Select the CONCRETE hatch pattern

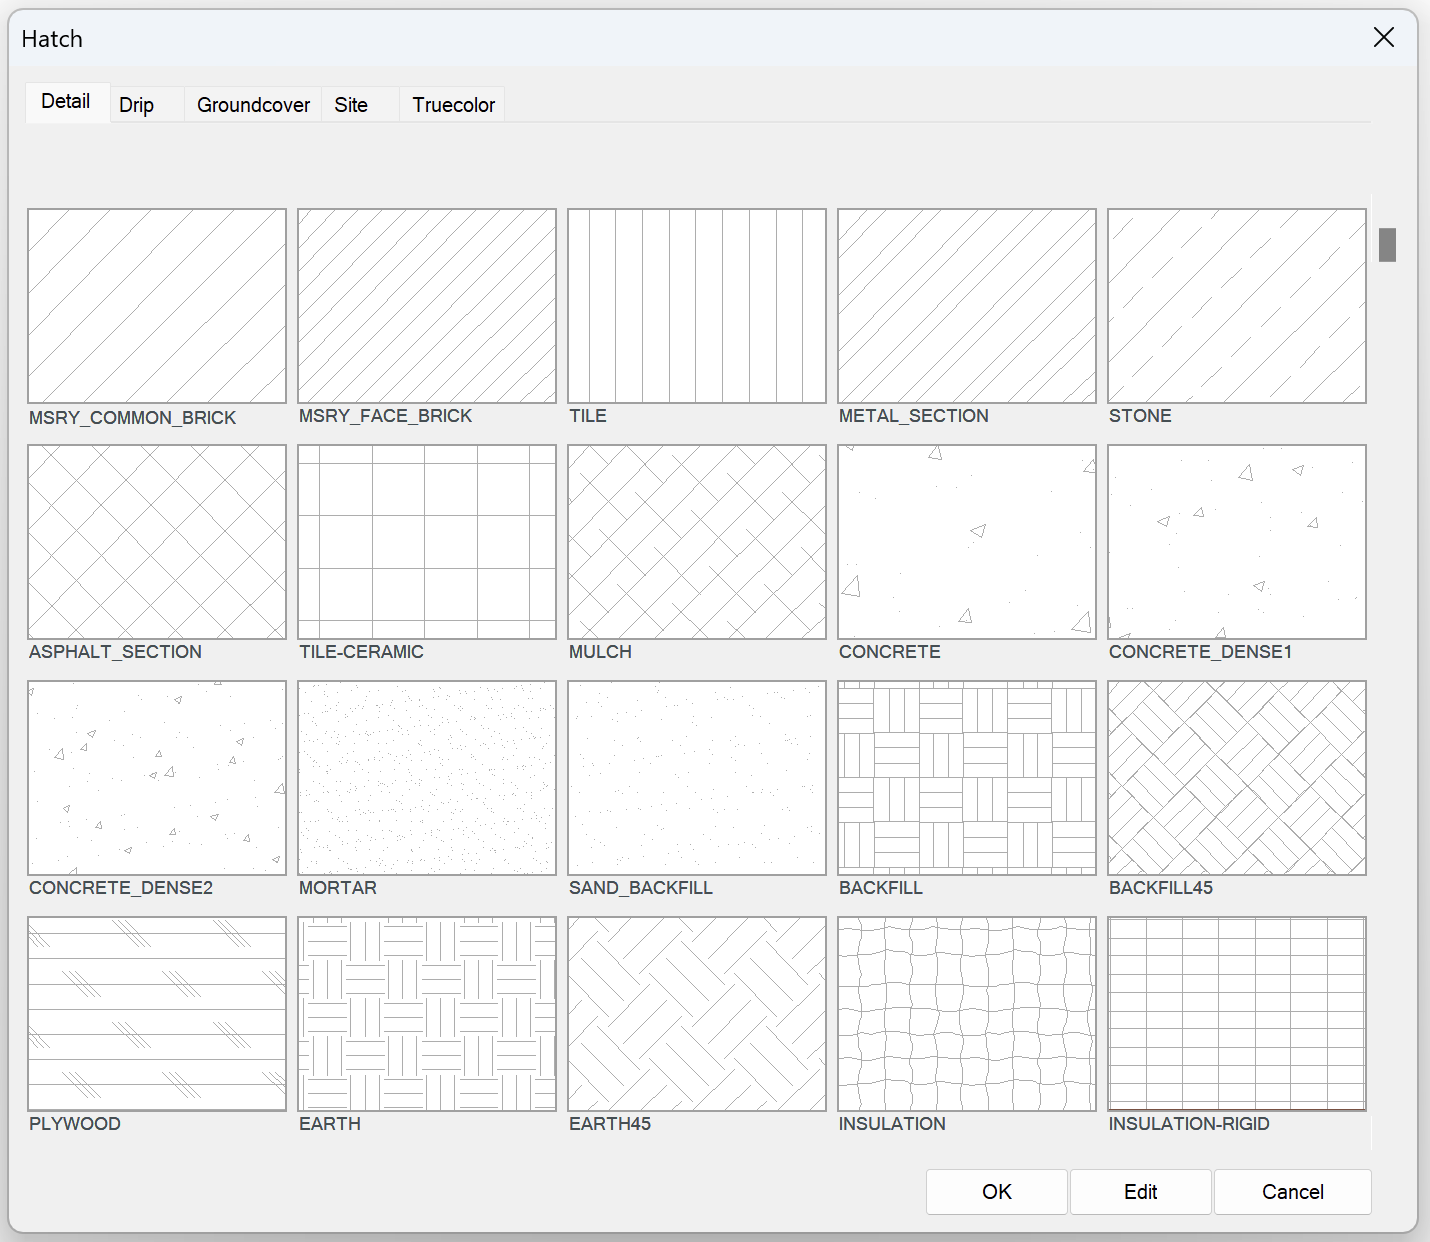pyautogui.click(x=967, y=542)
